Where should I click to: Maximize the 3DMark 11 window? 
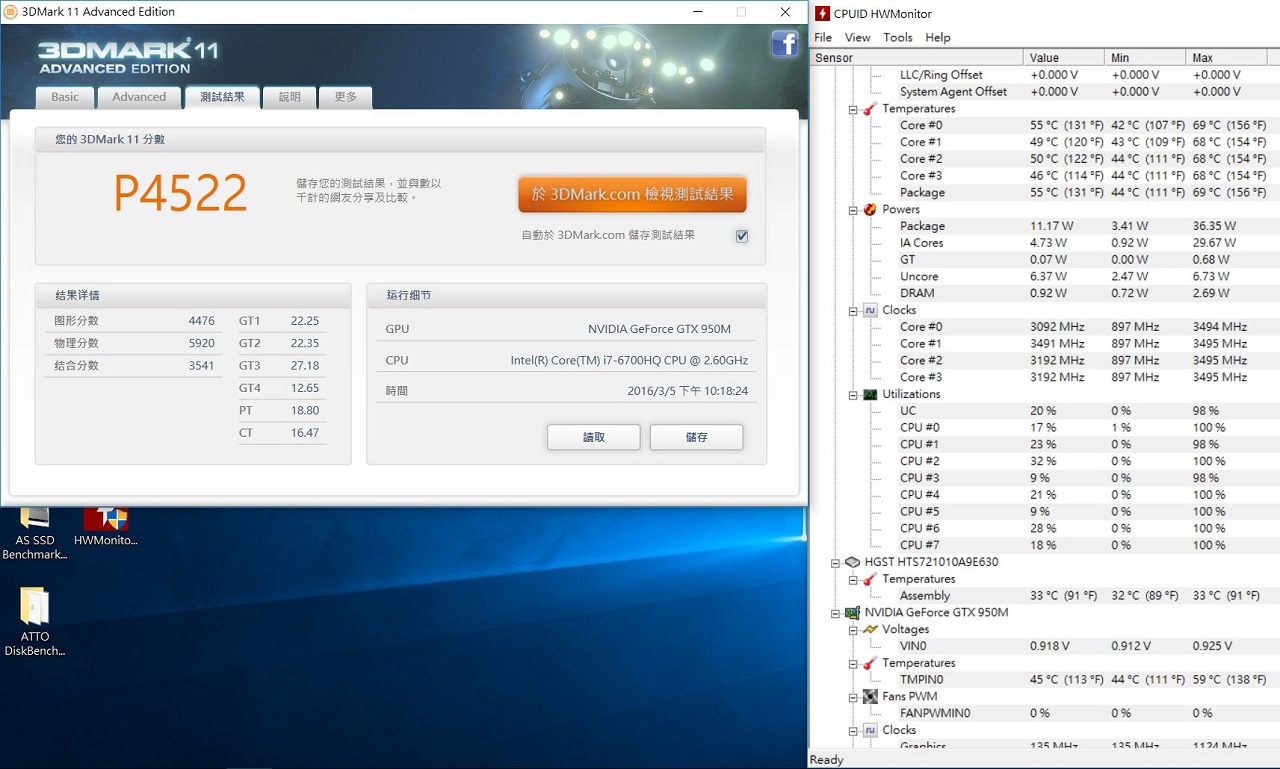[741, 12]
